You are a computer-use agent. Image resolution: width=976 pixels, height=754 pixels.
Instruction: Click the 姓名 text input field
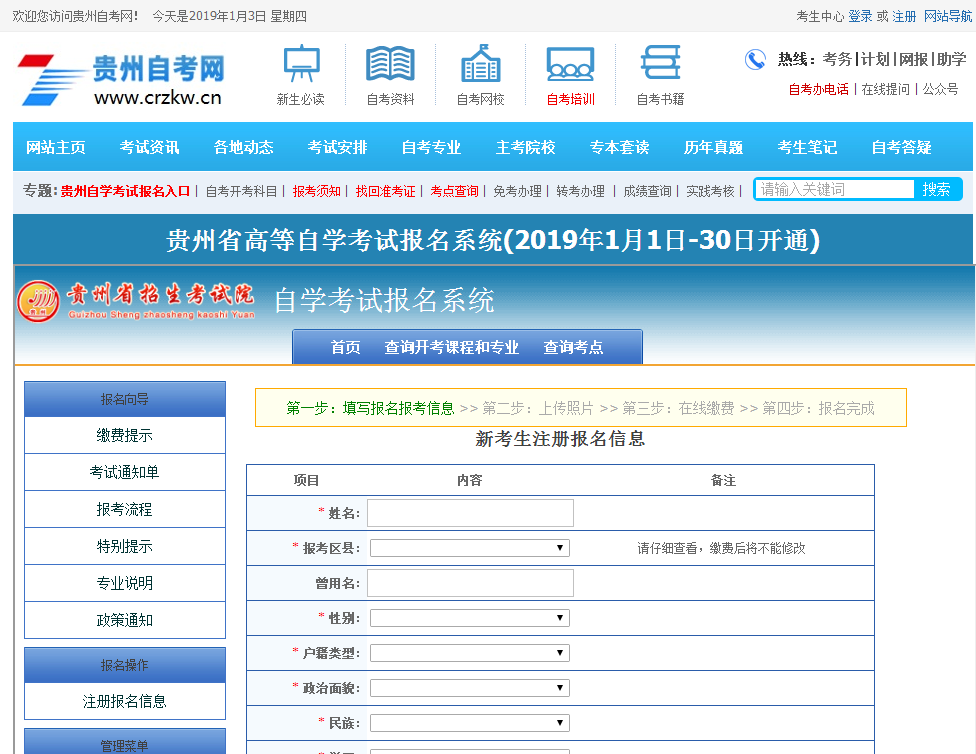470,513
